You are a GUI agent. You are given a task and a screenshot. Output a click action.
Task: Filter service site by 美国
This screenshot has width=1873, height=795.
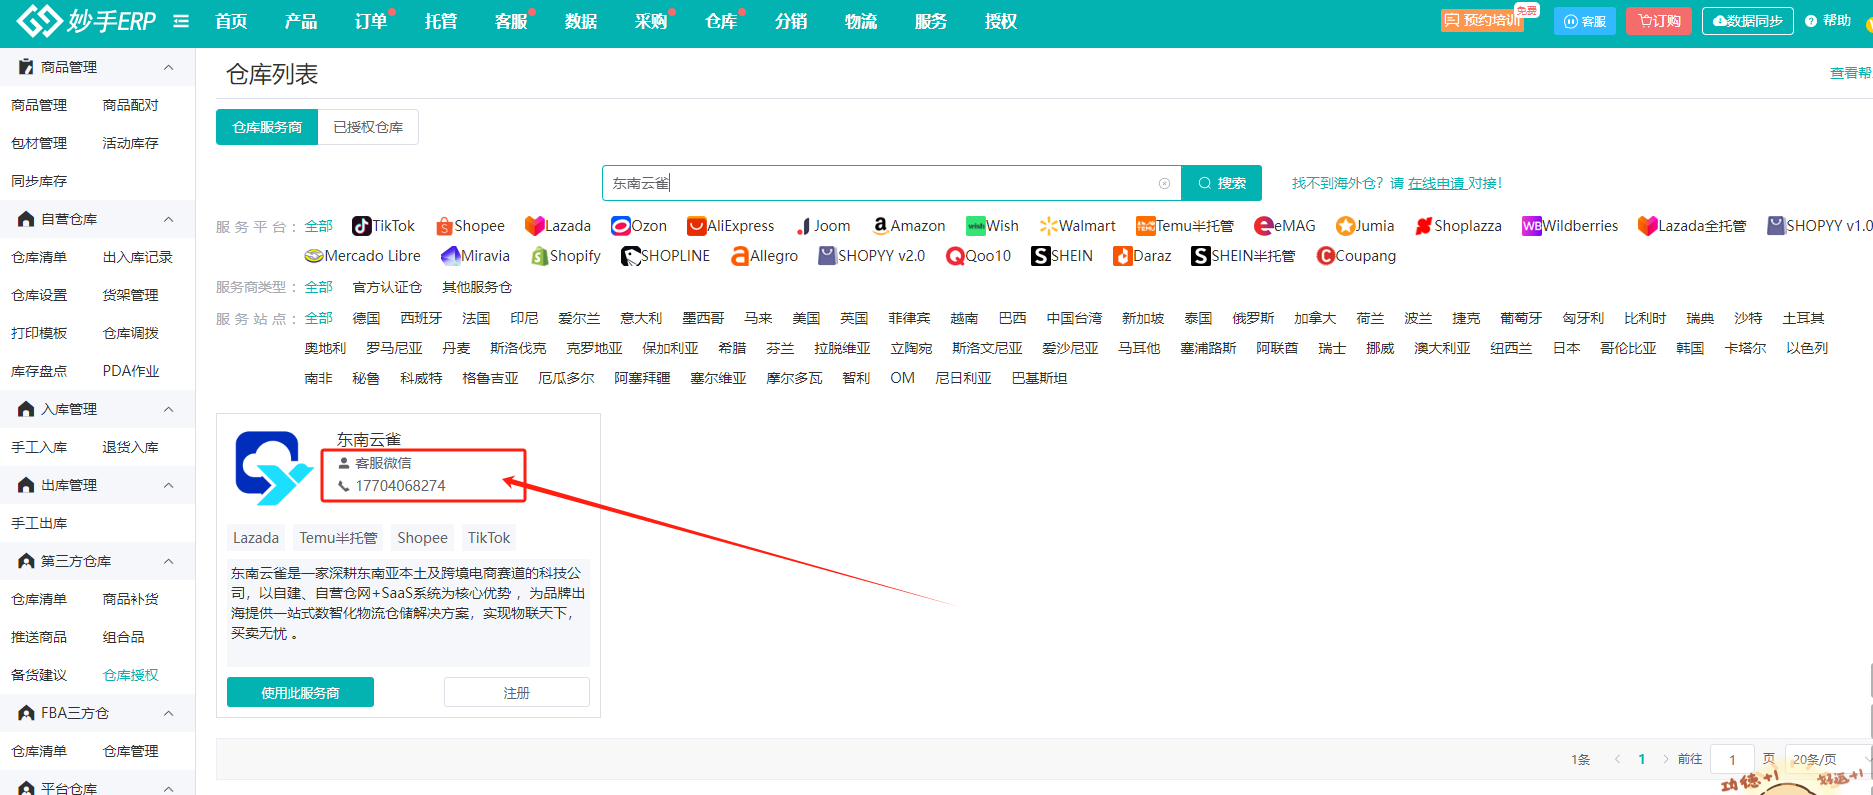point(806,318)
